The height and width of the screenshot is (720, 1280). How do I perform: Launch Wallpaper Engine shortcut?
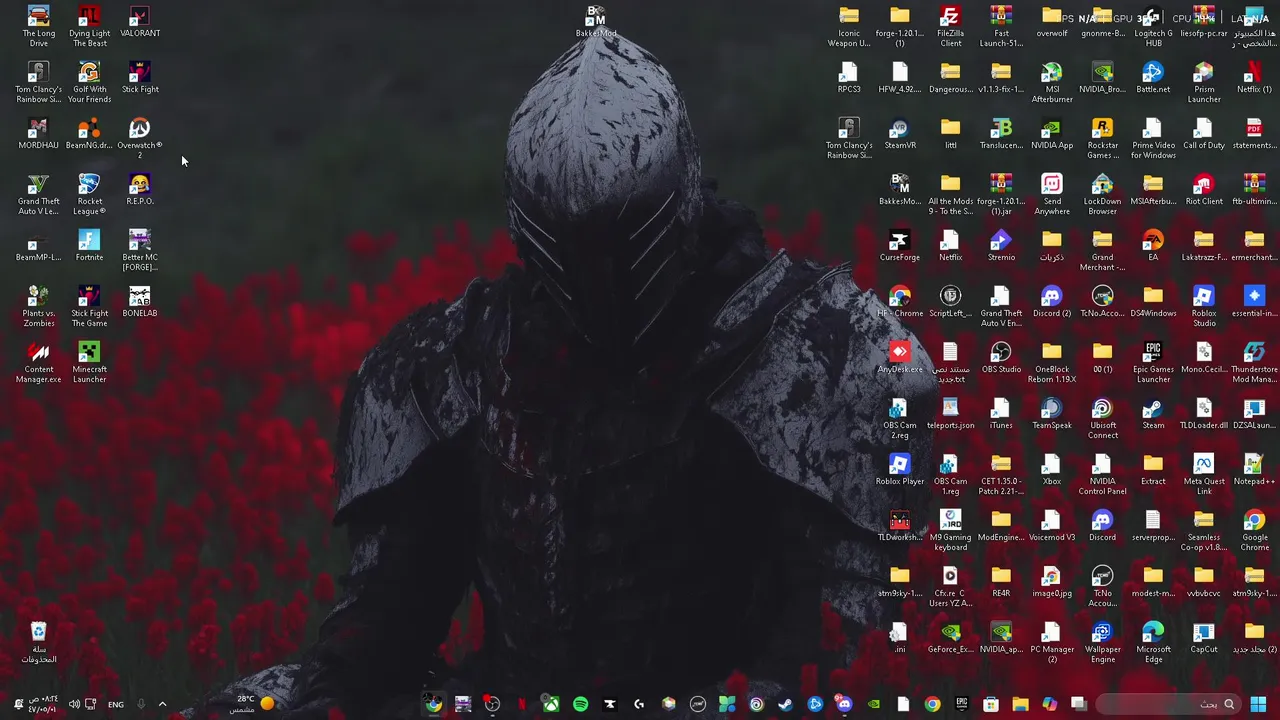(x=1102, y=642)
